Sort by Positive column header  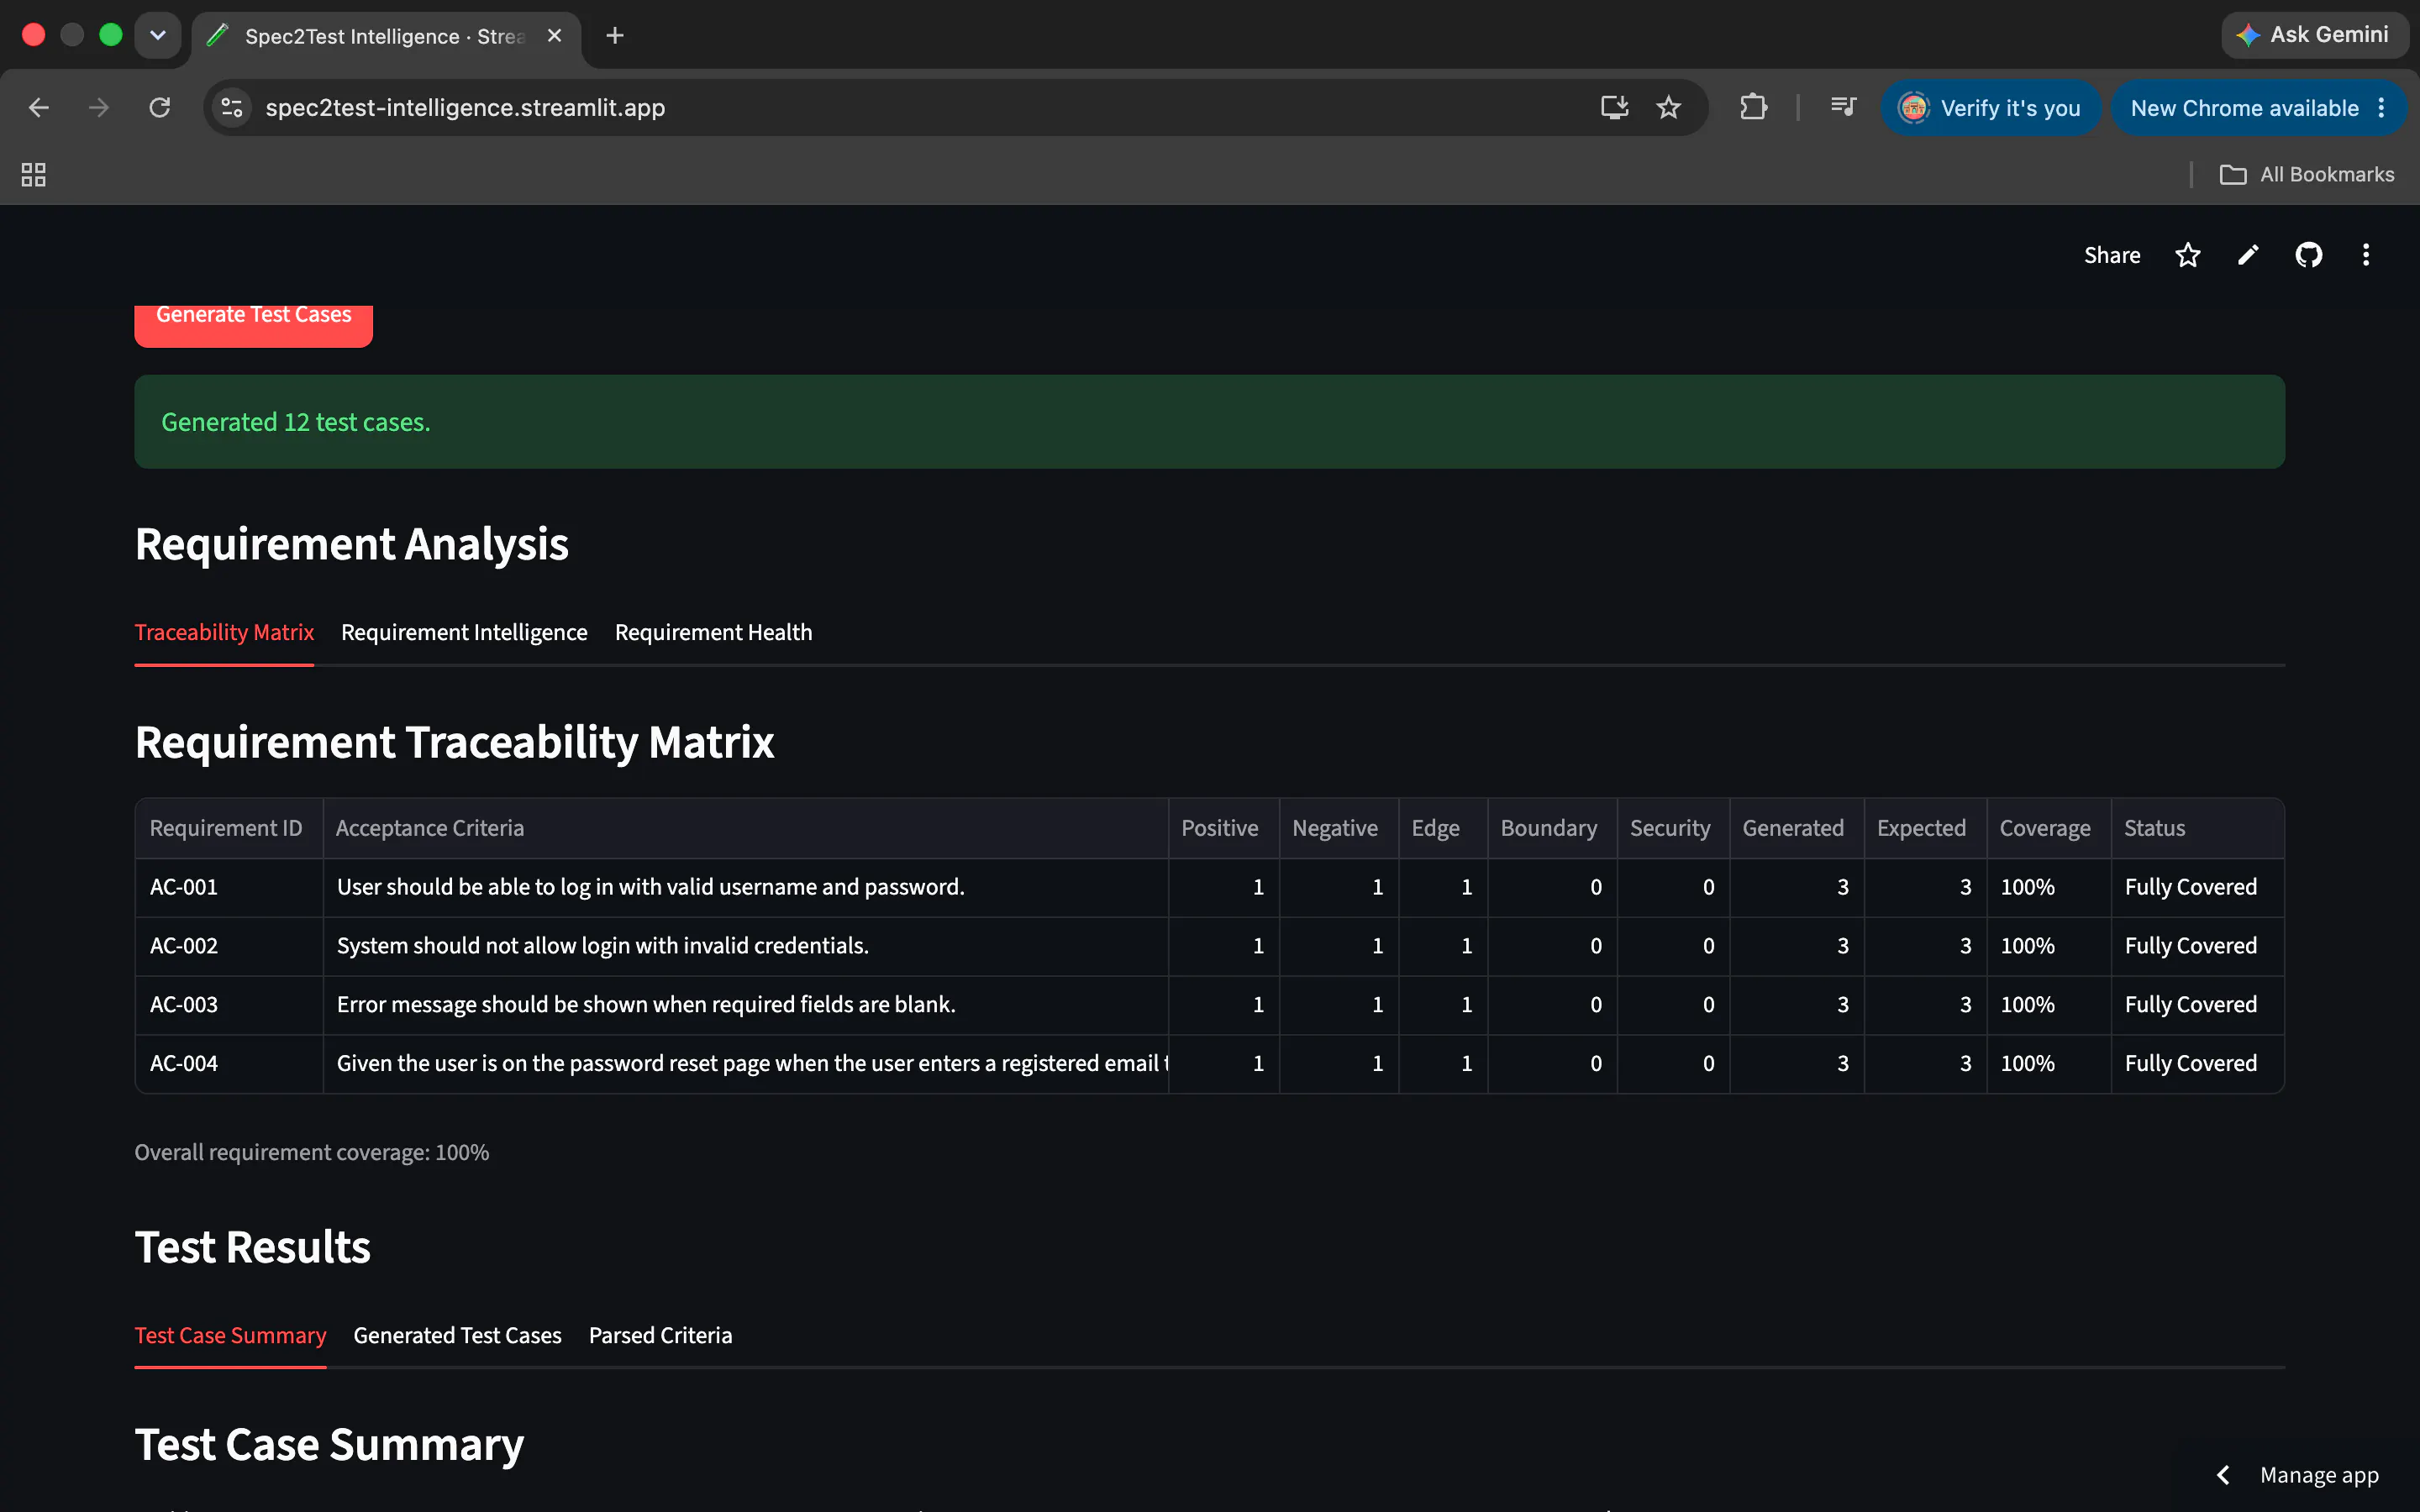[1223, 828]
